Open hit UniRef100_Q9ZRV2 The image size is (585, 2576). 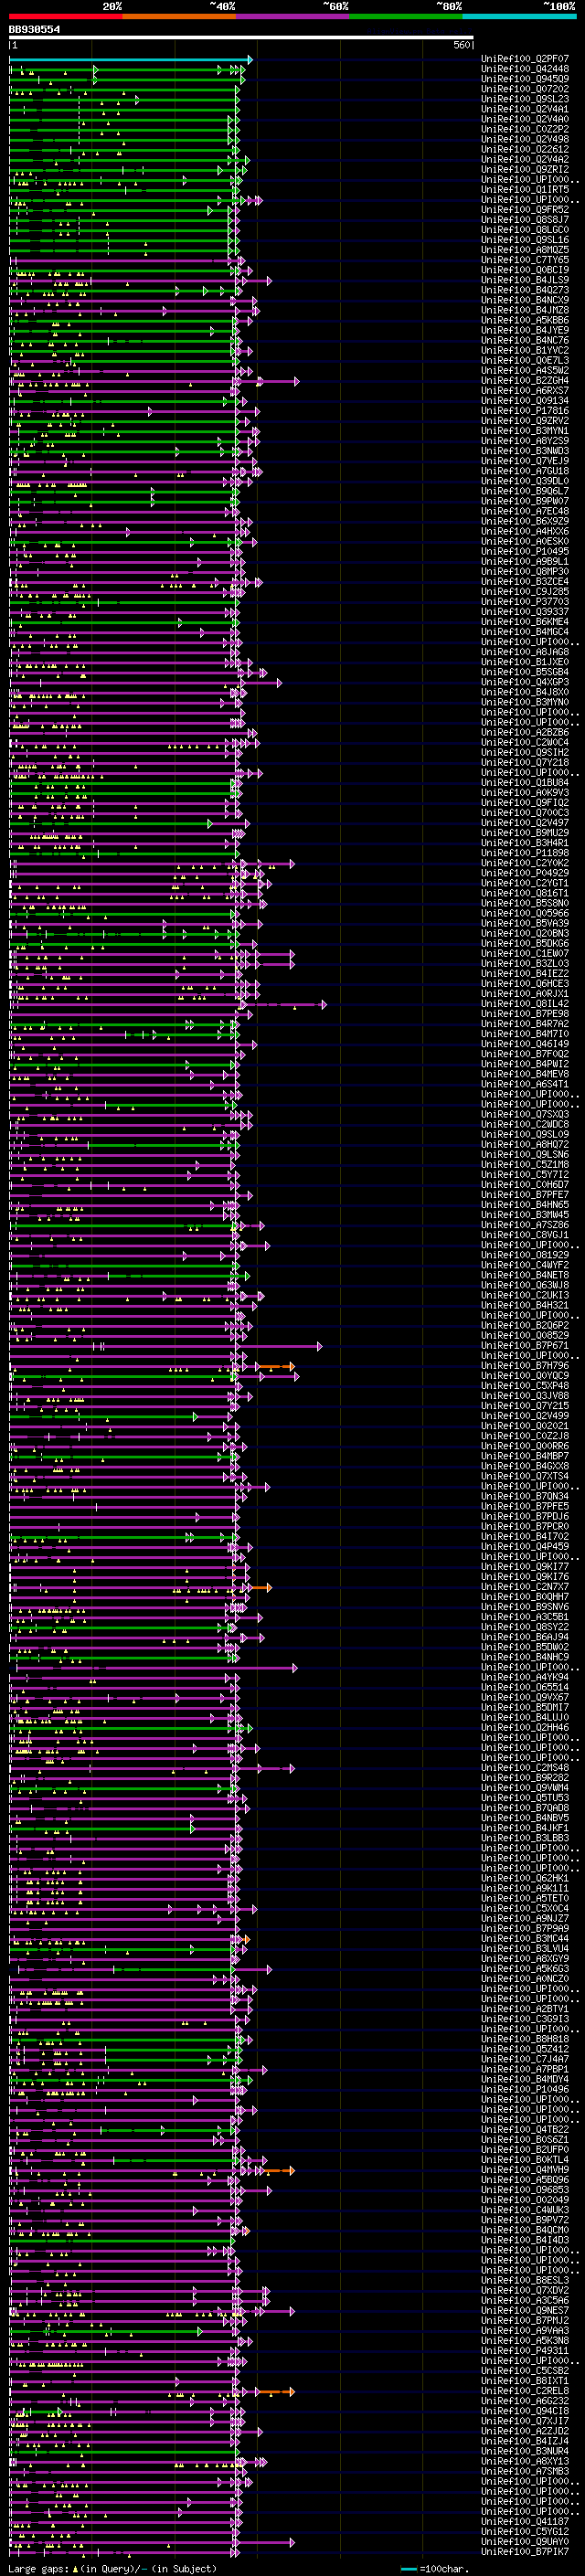pos(524,421)
